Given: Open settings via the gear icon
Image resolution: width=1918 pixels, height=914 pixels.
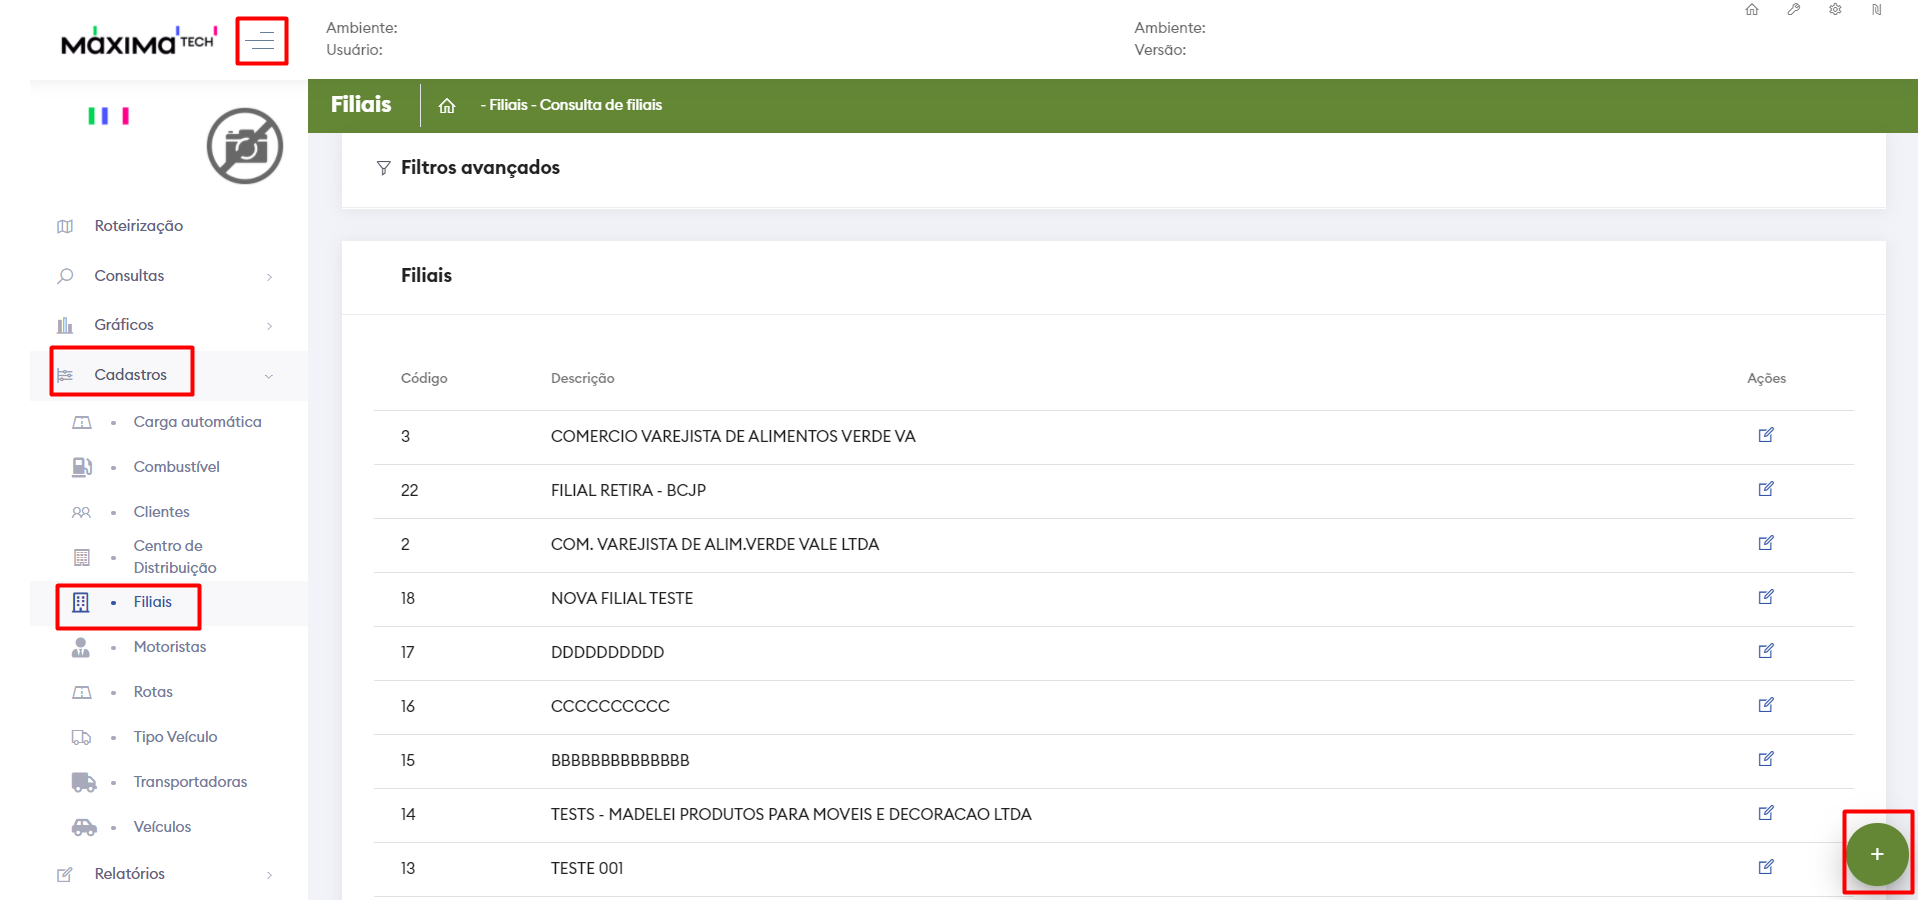Looking at the screenshot, I should (x=1835, y=10).
